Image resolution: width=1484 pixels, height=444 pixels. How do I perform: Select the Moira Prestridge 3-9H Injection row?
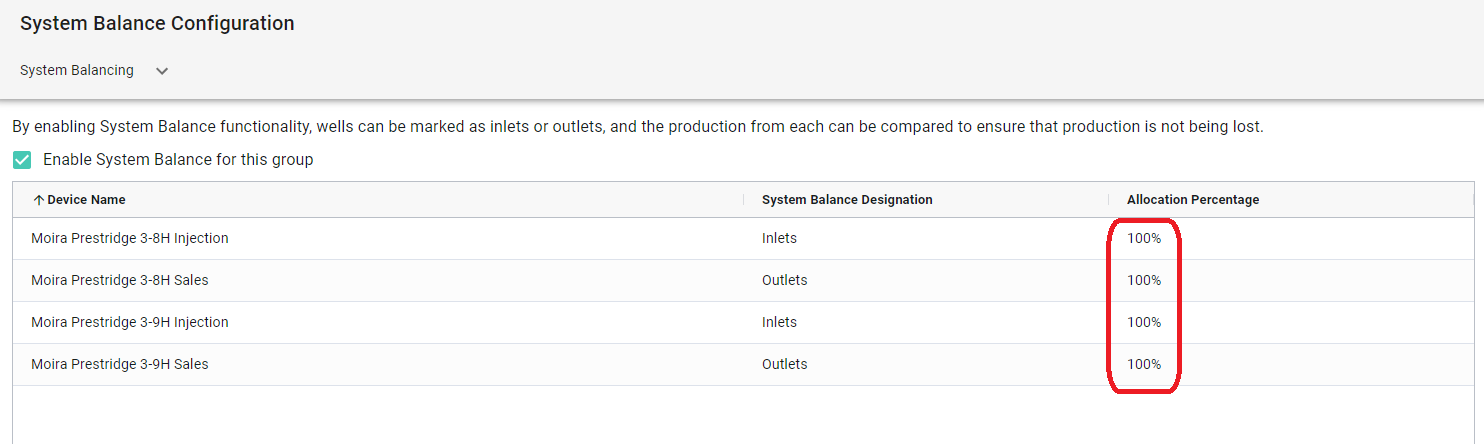click(743, 323)
